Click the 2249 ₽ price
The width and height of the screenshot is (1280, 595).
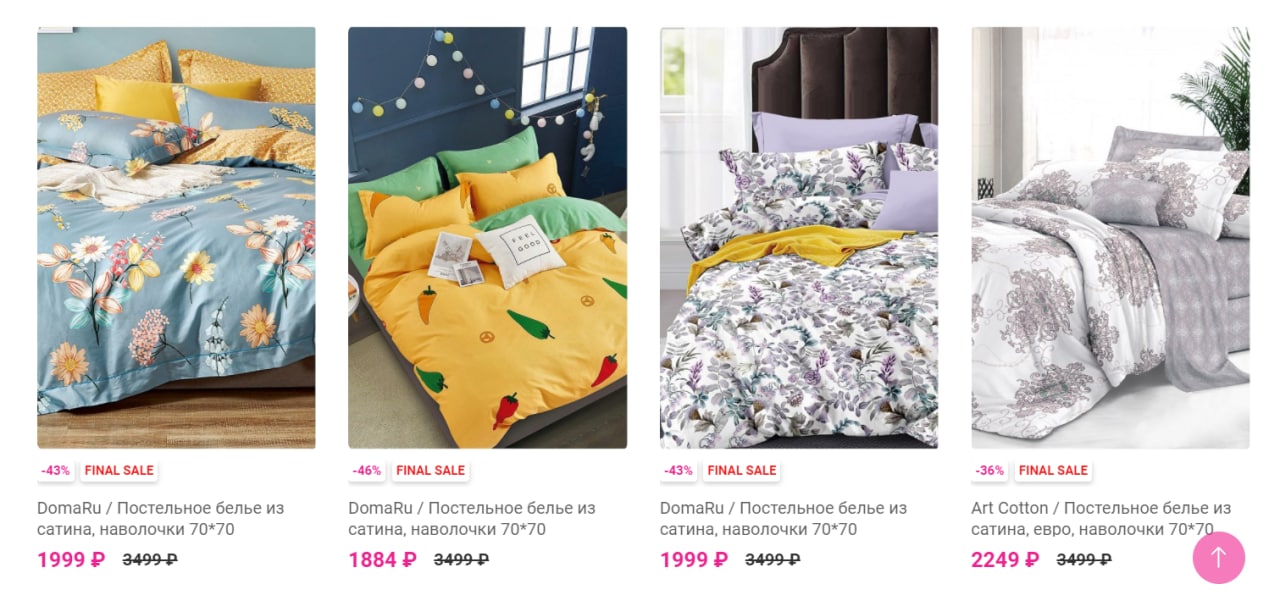coord(1005,560)
